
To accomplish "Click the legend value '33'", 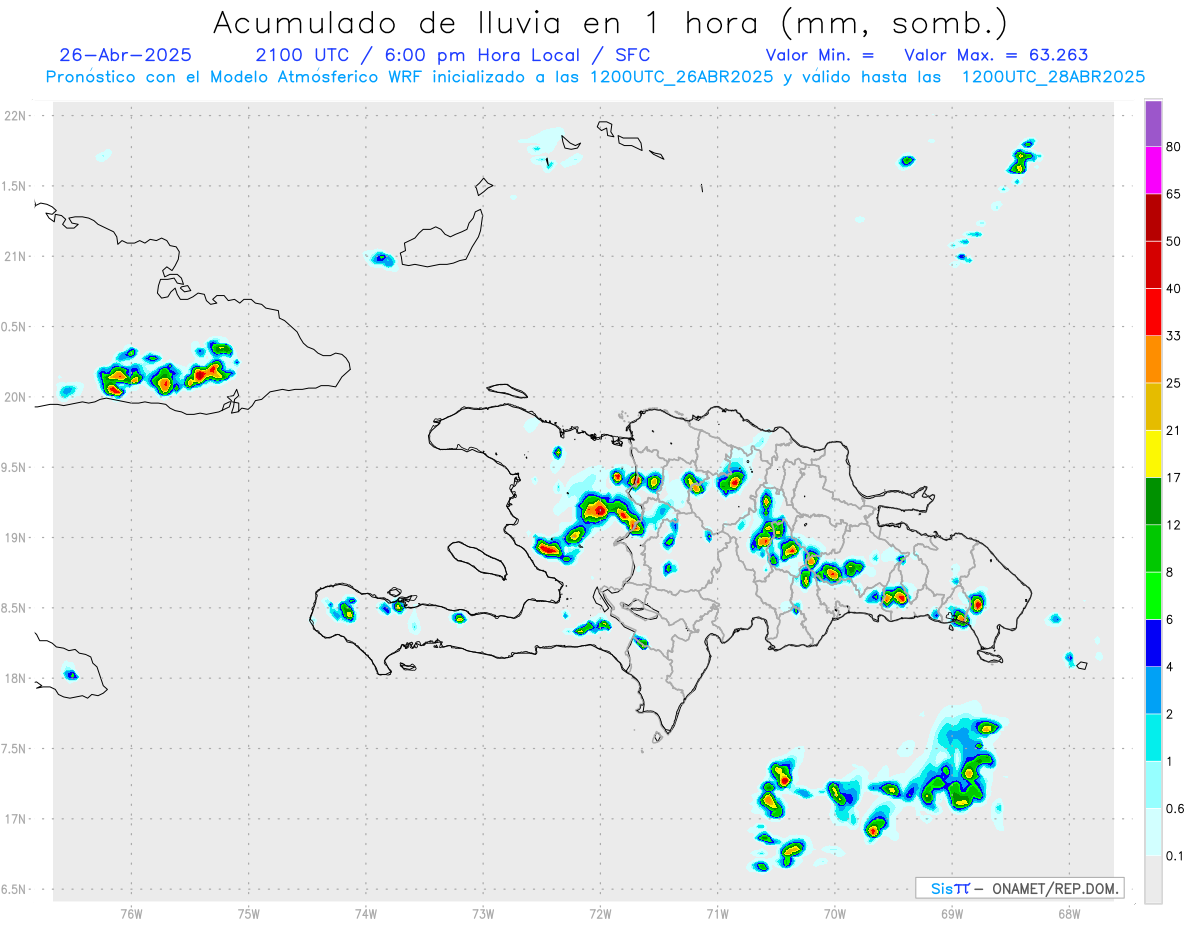I will [x=1174, y=337].
